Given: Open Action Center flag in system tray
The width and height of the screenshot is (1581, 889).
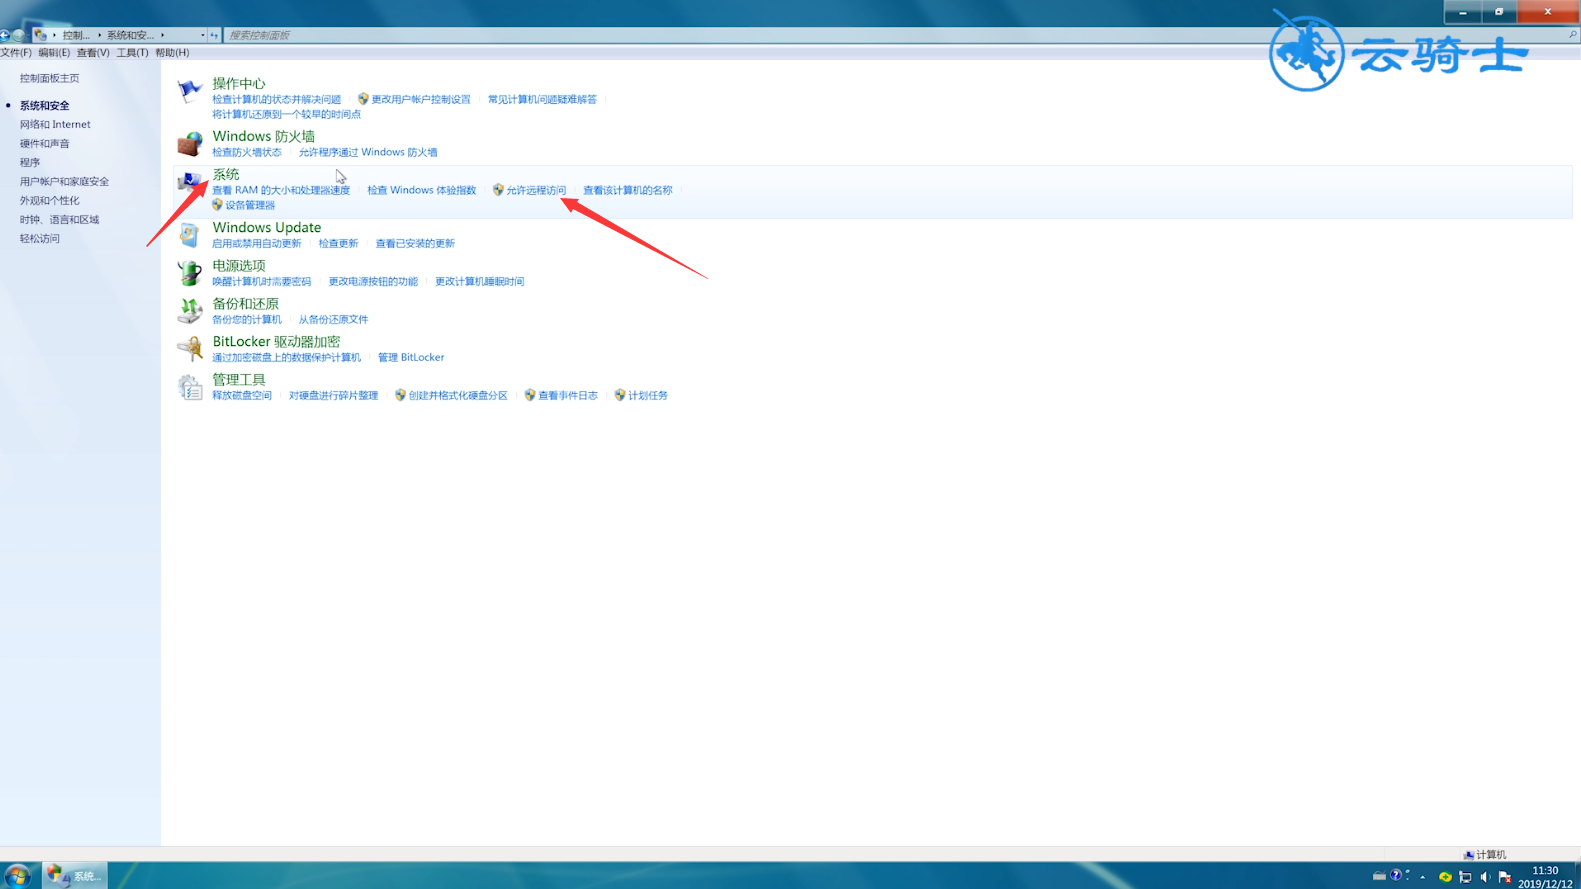Looking at the screenshot, I should (x=1504, y=877).
